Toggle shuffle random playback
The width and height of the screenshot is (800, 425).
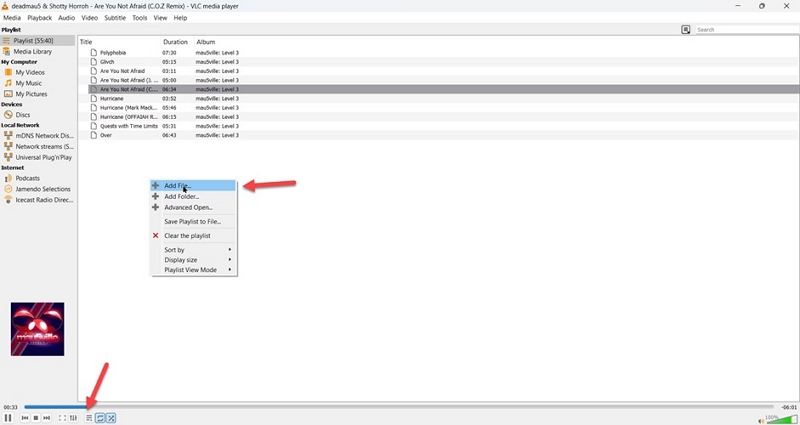[x=111, y=418]
